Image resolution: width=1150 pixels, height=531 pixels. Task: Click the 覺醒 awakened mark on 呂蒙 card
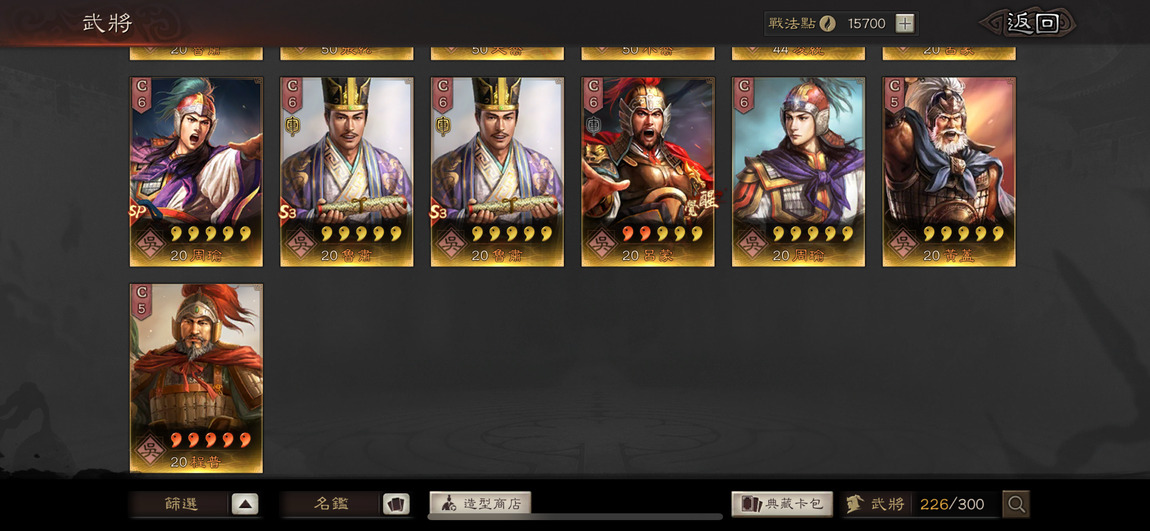706,199
